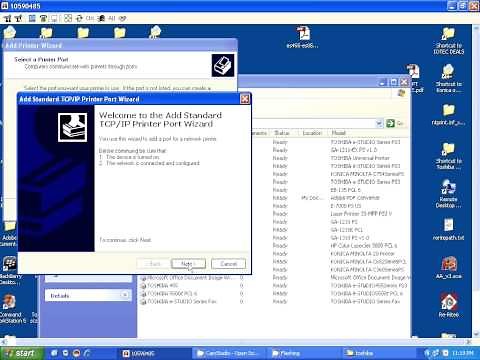Click the blue panel icon in the remote toolbar
The height and width of the screenshot is (360, 480).
[32, 18]
